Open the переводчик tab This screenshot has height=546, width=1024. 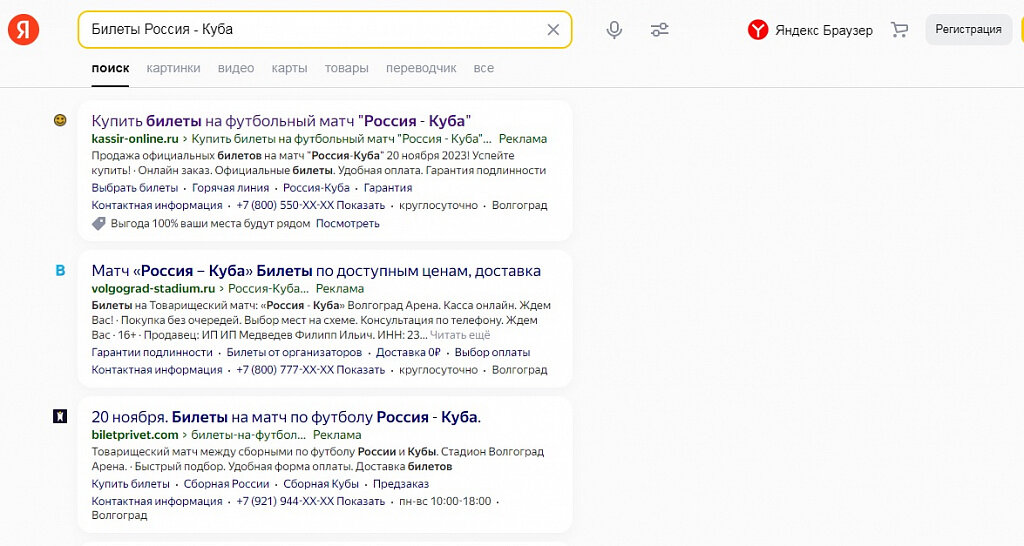(x=421, y=68)
